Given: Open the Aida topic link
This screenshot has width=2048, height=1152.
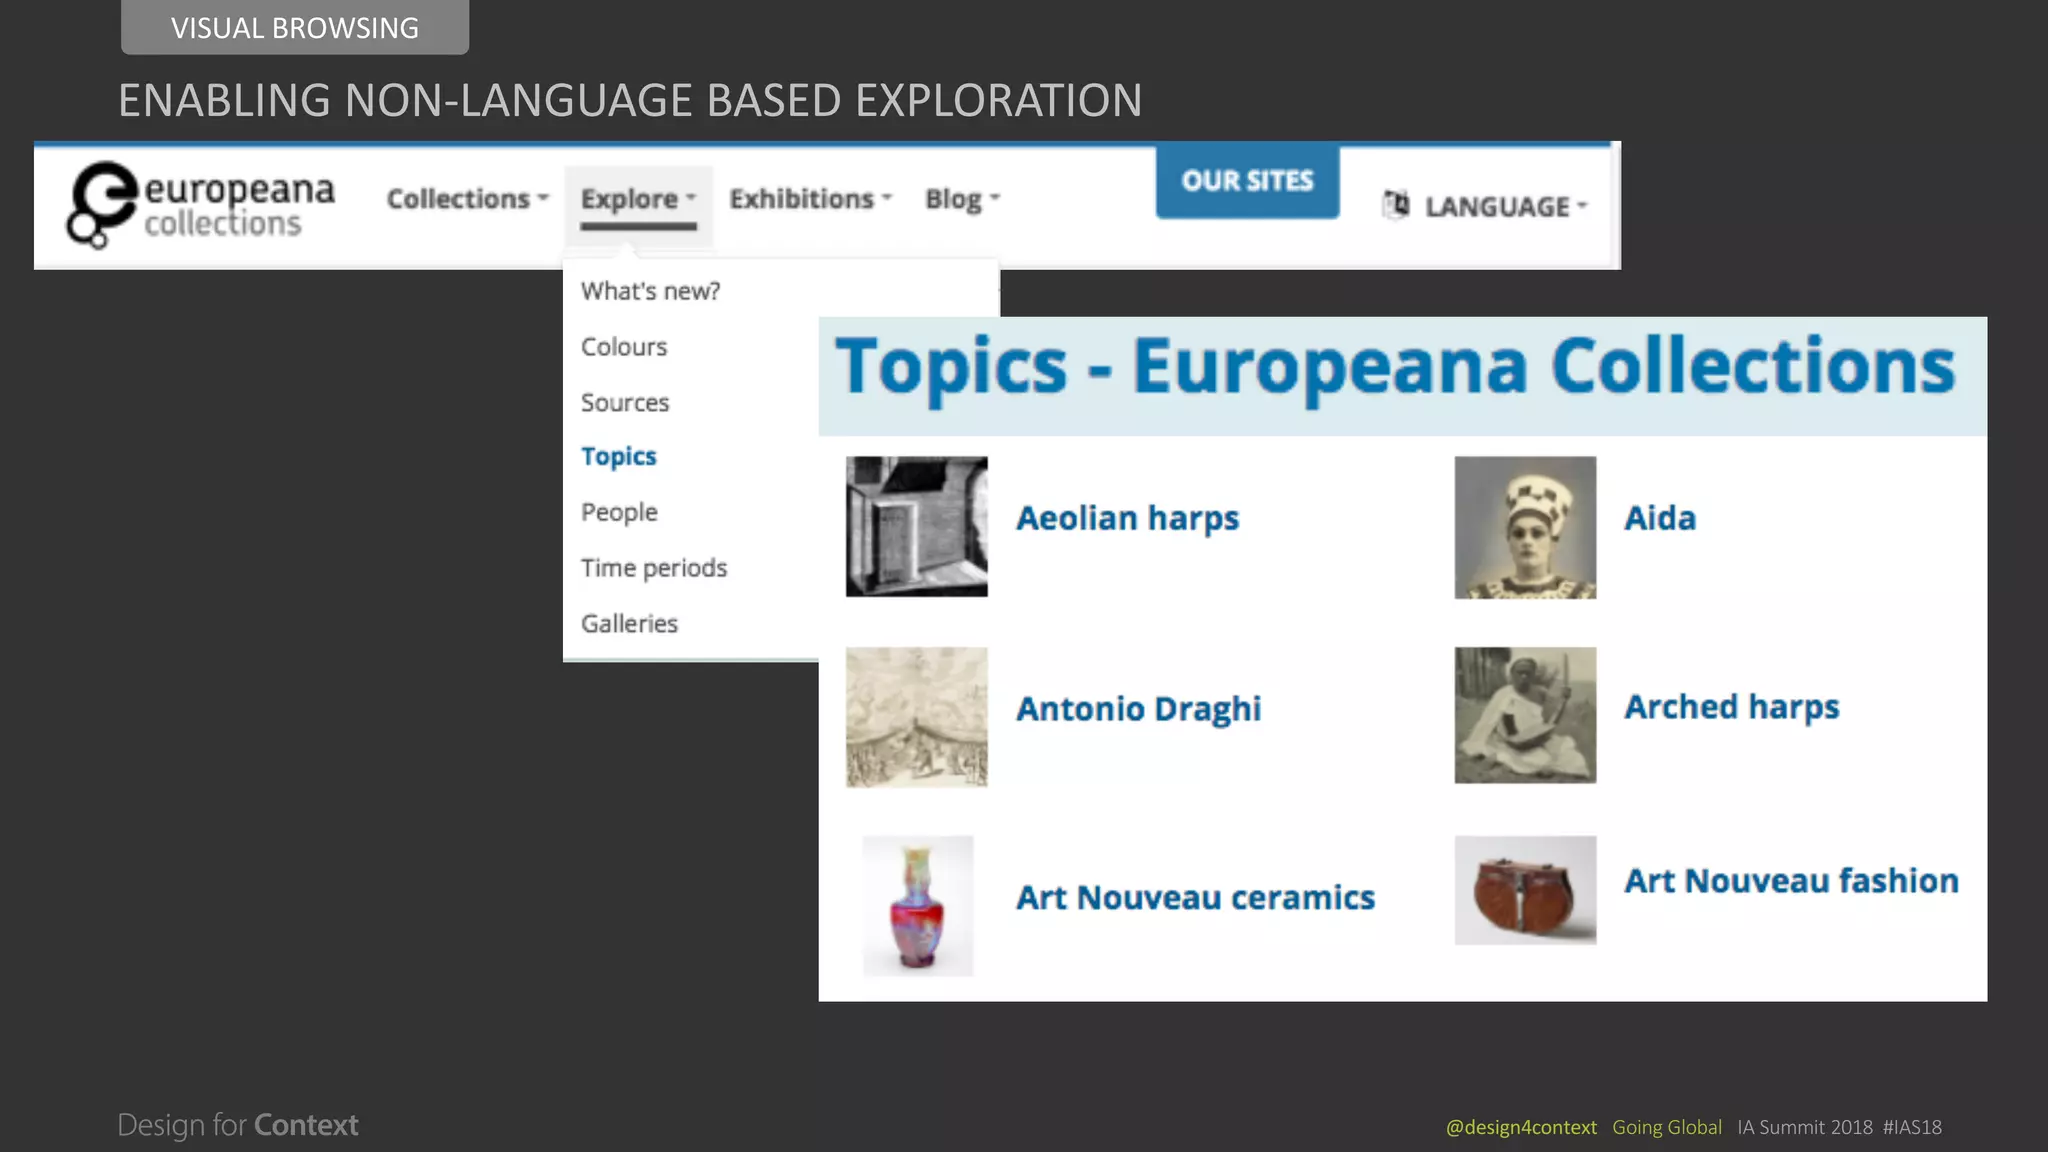Looking at the screenshot, I should 1660,518.
